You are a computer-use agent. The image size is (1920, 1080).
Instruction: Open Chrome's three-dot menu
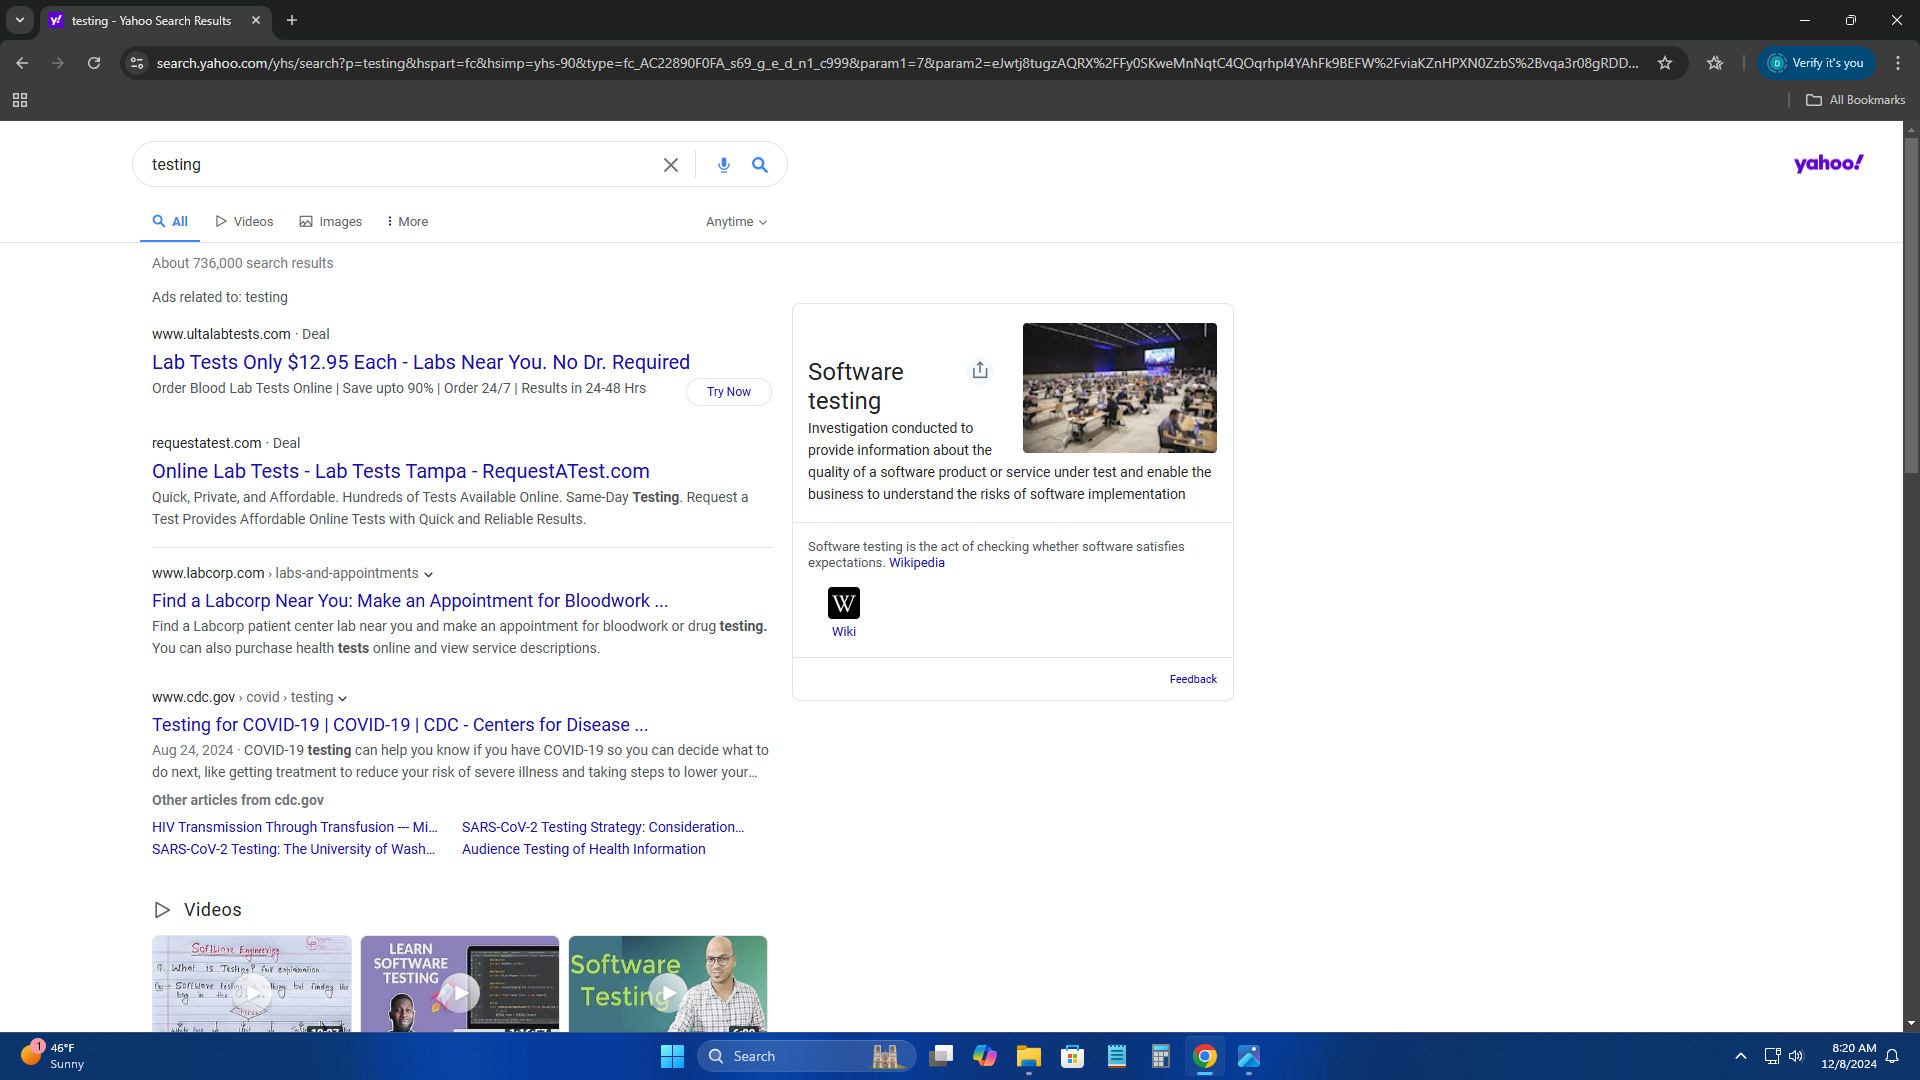[1898, 63]
